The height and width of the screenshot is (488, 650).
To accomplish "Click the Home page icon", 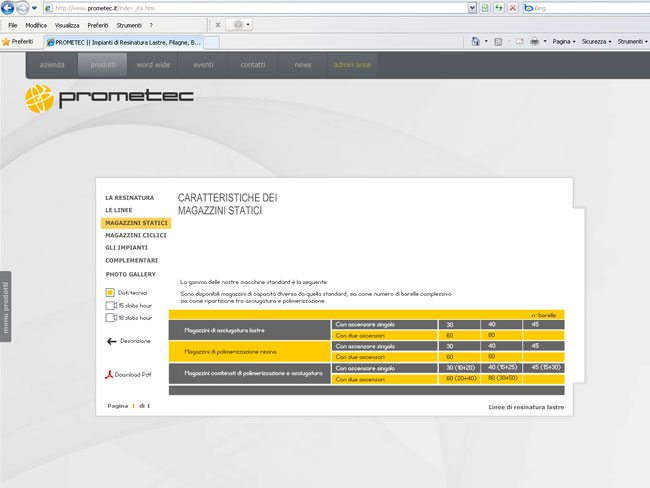I will (x=475, y=41).
